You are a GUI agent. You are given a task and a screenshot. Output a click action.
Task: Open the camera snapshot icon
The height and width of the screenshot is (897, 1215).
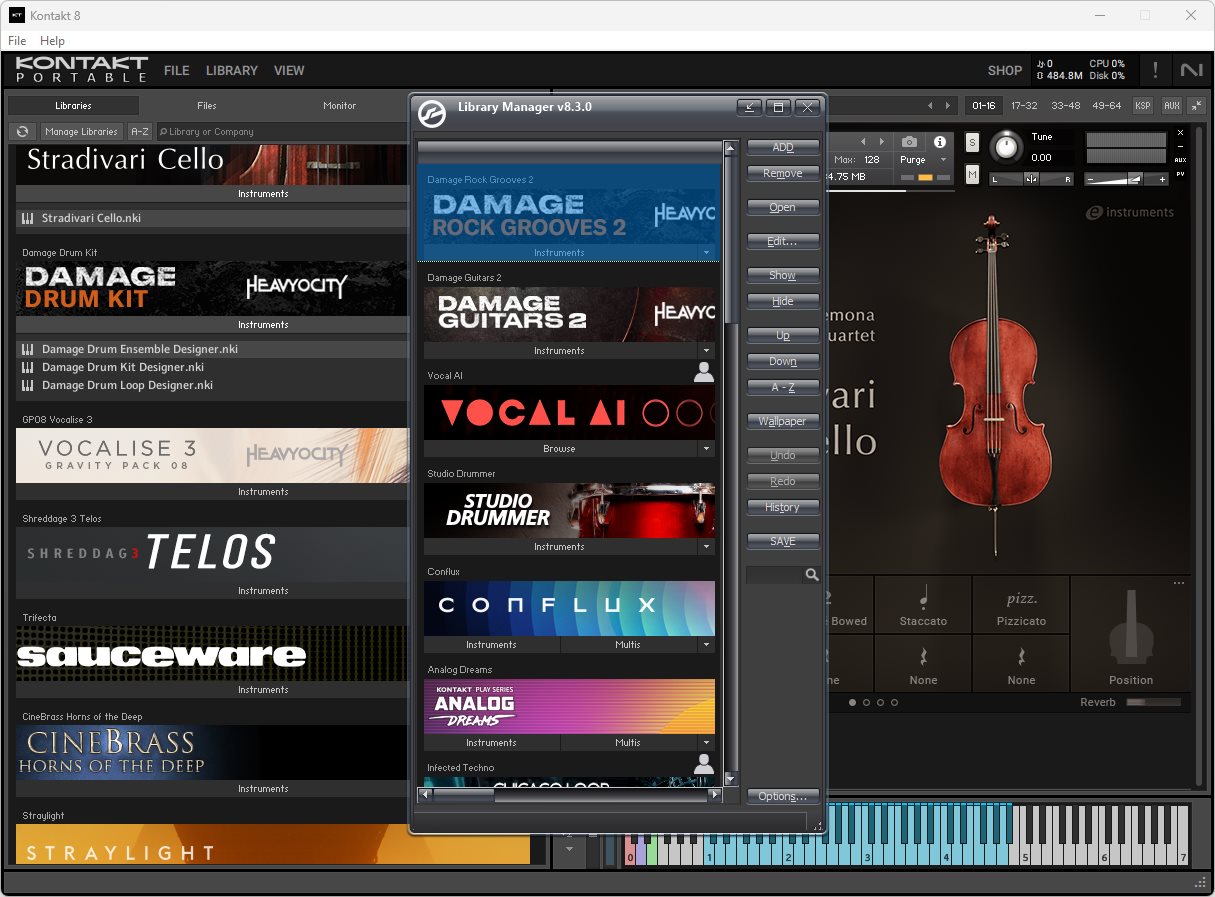pyautogui.click(x=909, y=142)
